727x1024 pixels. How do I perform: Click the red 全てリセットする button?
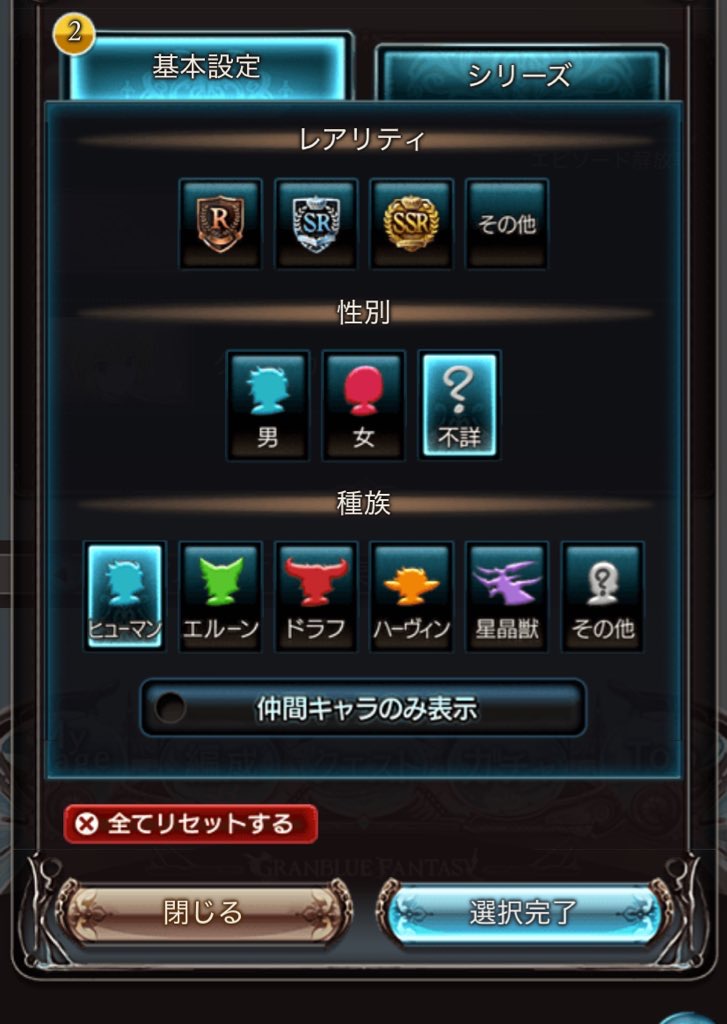(x=191, y=824)
